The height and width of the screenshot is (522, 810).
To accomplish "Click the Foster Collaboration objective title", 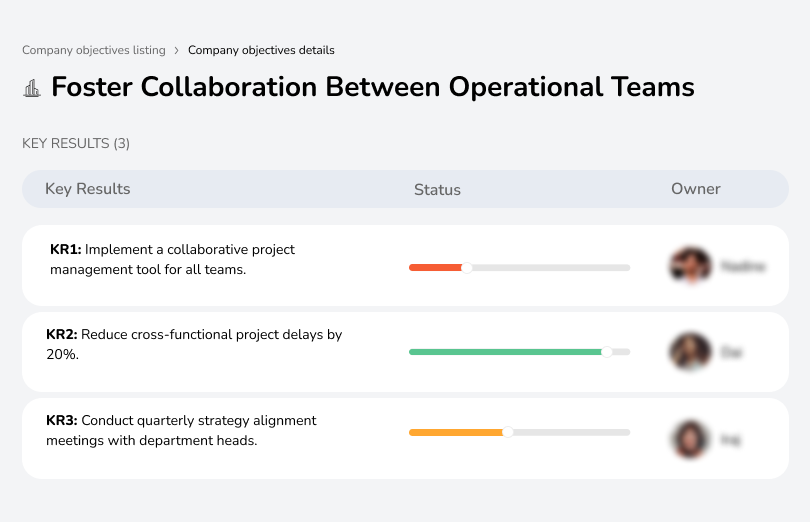I will [x=372, y=87].
